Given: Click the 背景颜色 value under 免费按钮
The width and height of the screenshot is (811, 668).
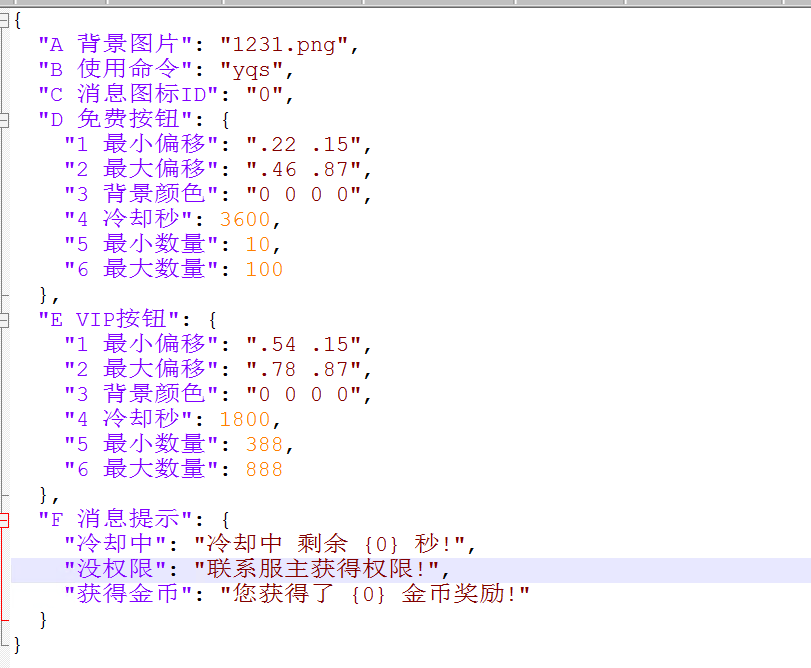Looking at the screenshot, I should [x=303, y=194].
